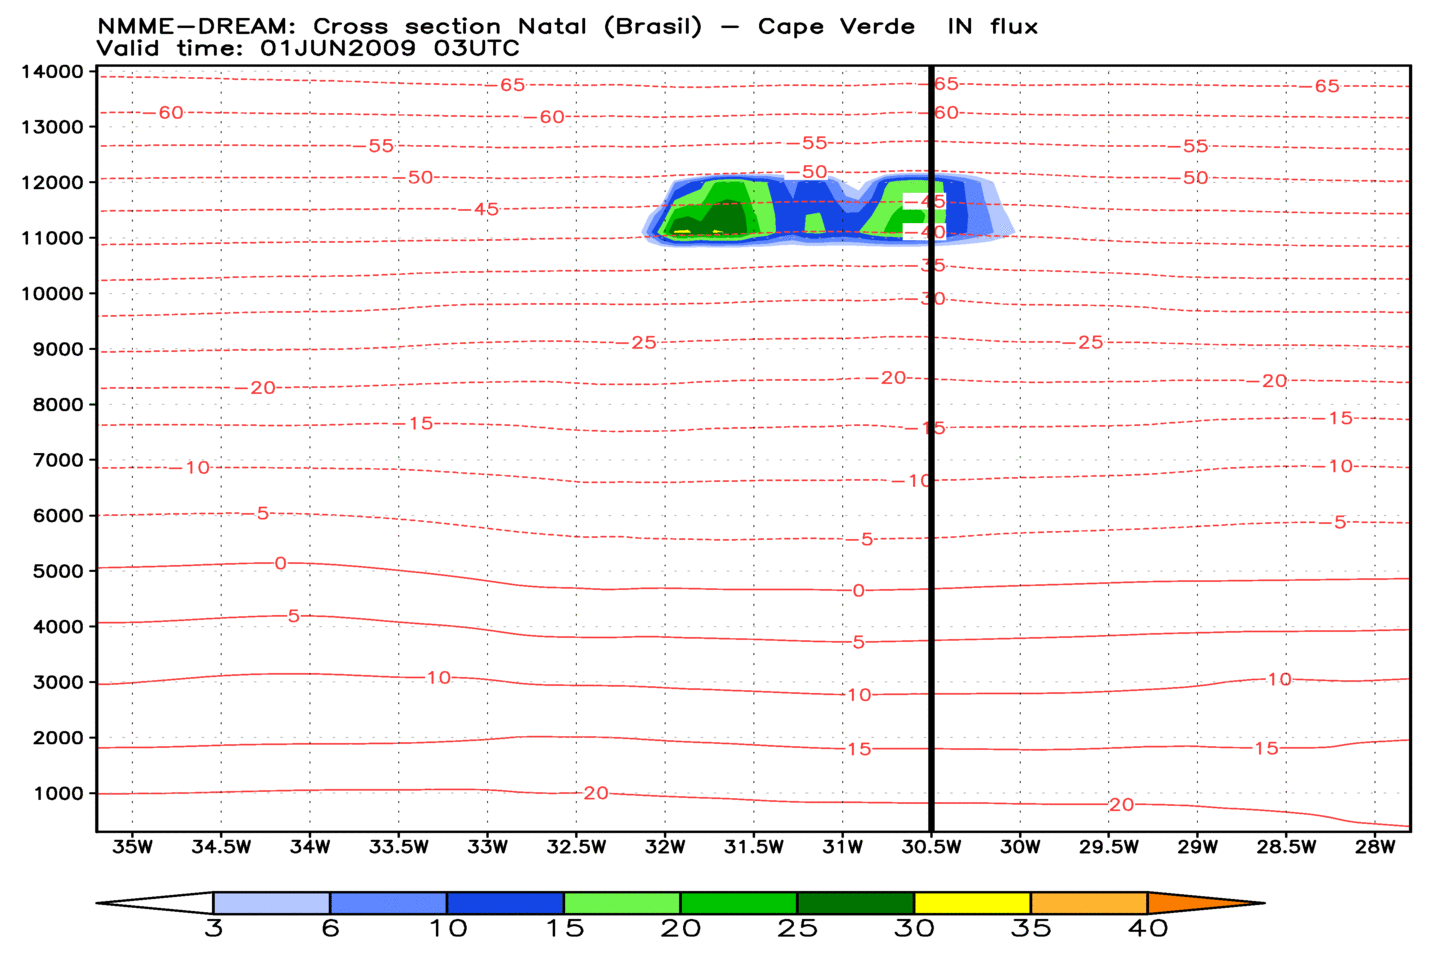Click the 35W longitude axis label

point(132,848)
